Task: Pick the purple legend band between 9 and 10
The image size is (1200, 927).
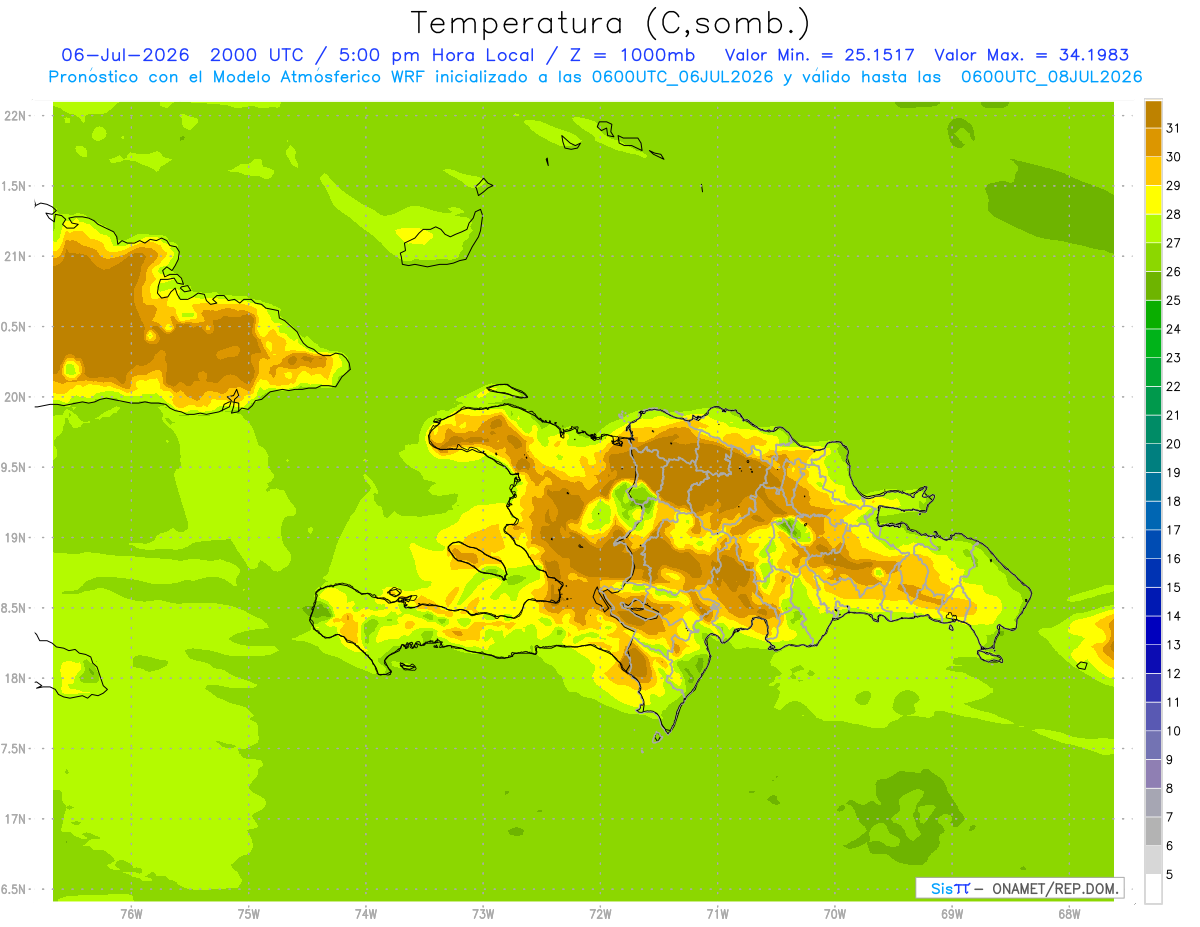Action: coord(1153,745)
